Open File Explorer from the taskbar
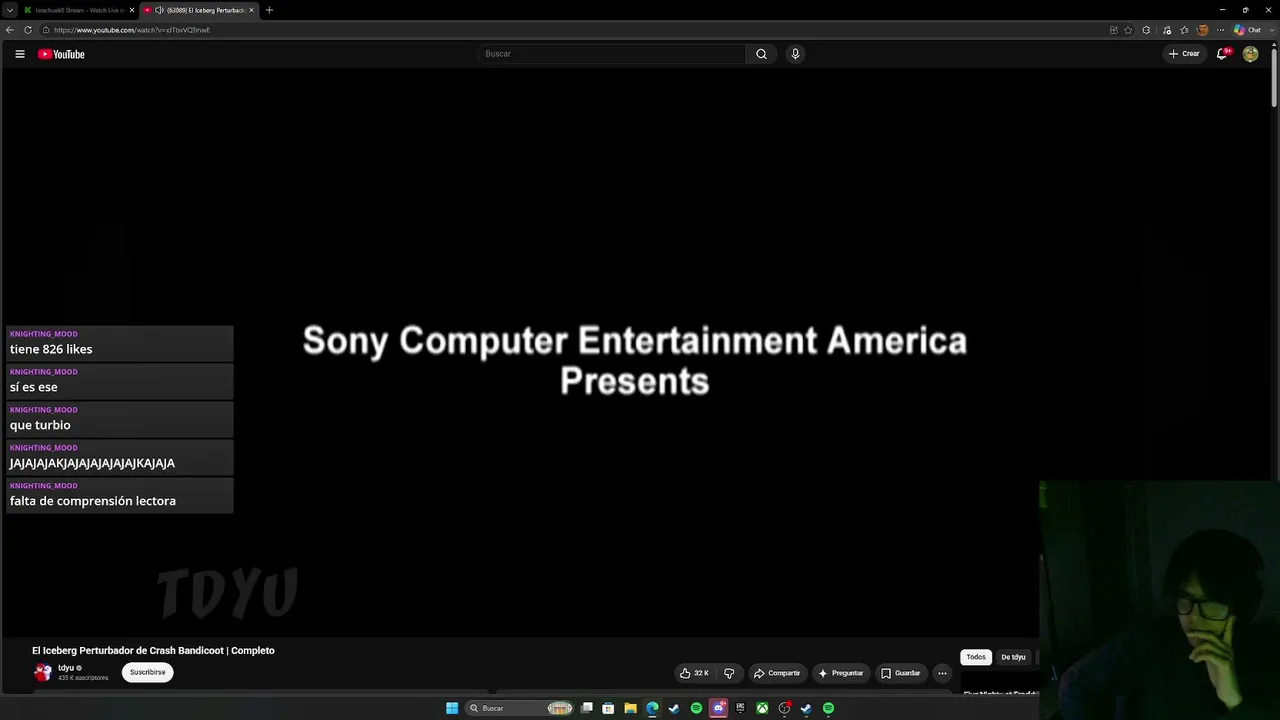Image resolution: width=1280 pixels, height=720 pixels. [x=630, y=708]
